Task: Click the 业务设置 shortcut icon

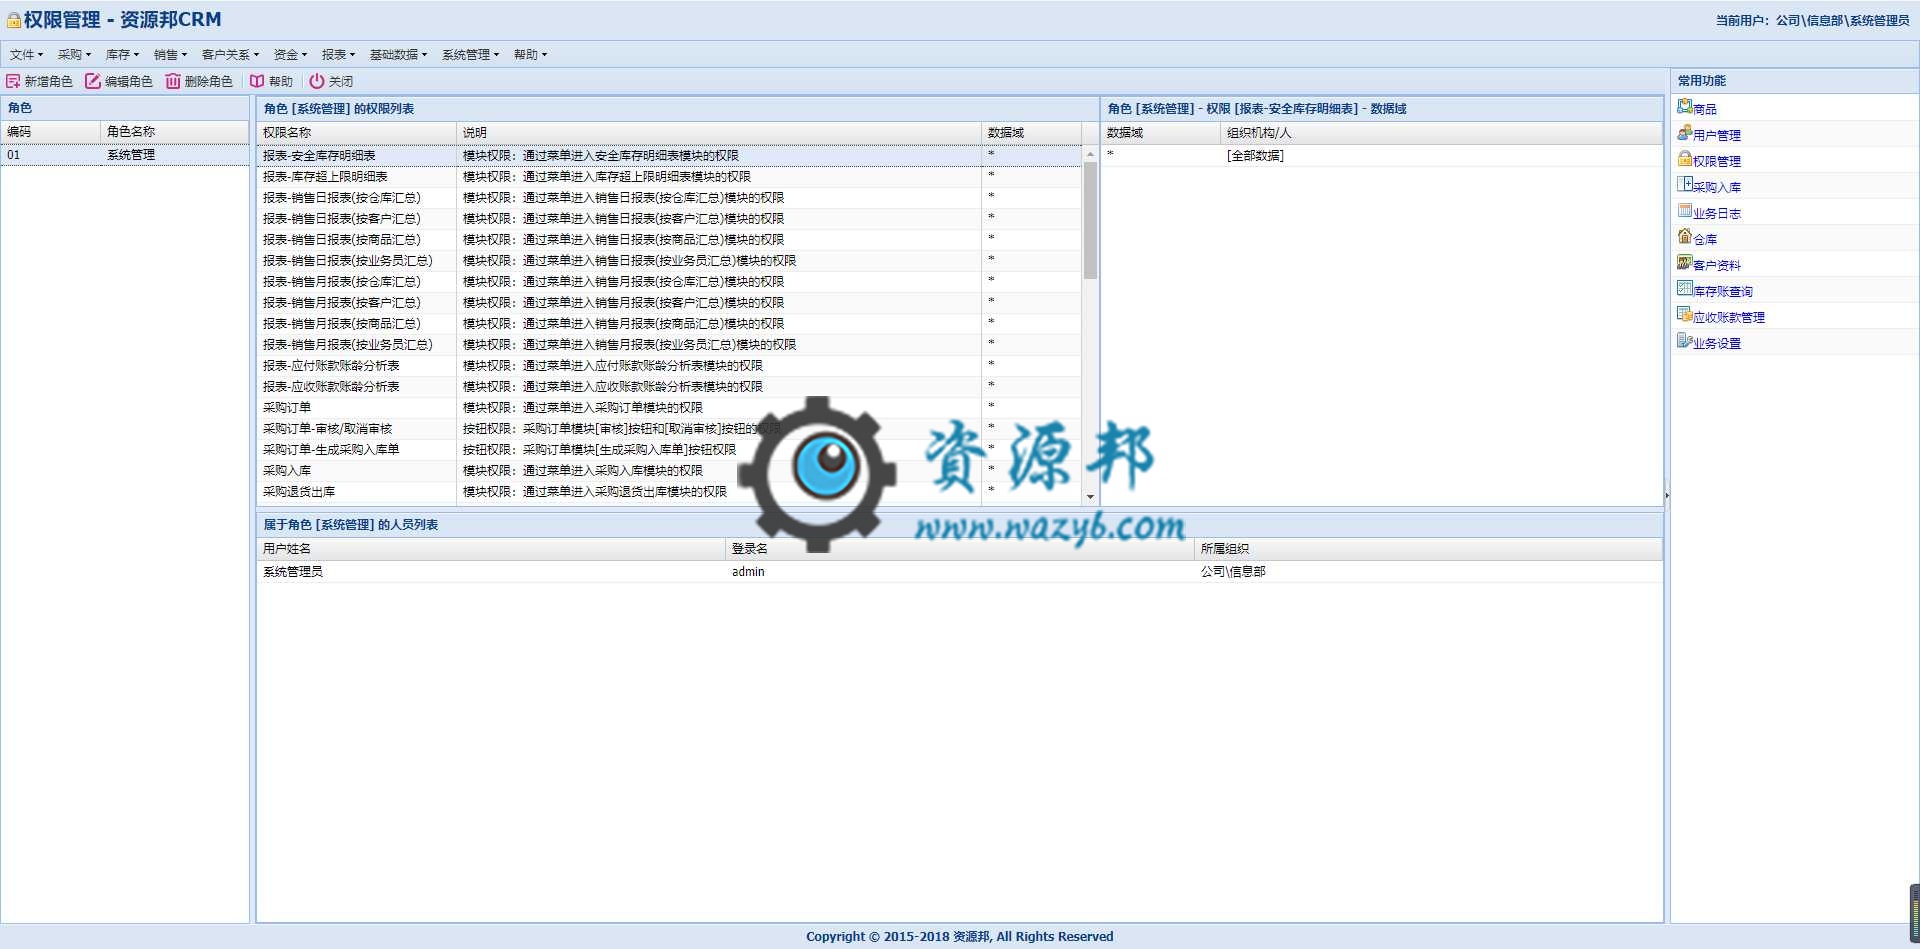Action: 1685,340
